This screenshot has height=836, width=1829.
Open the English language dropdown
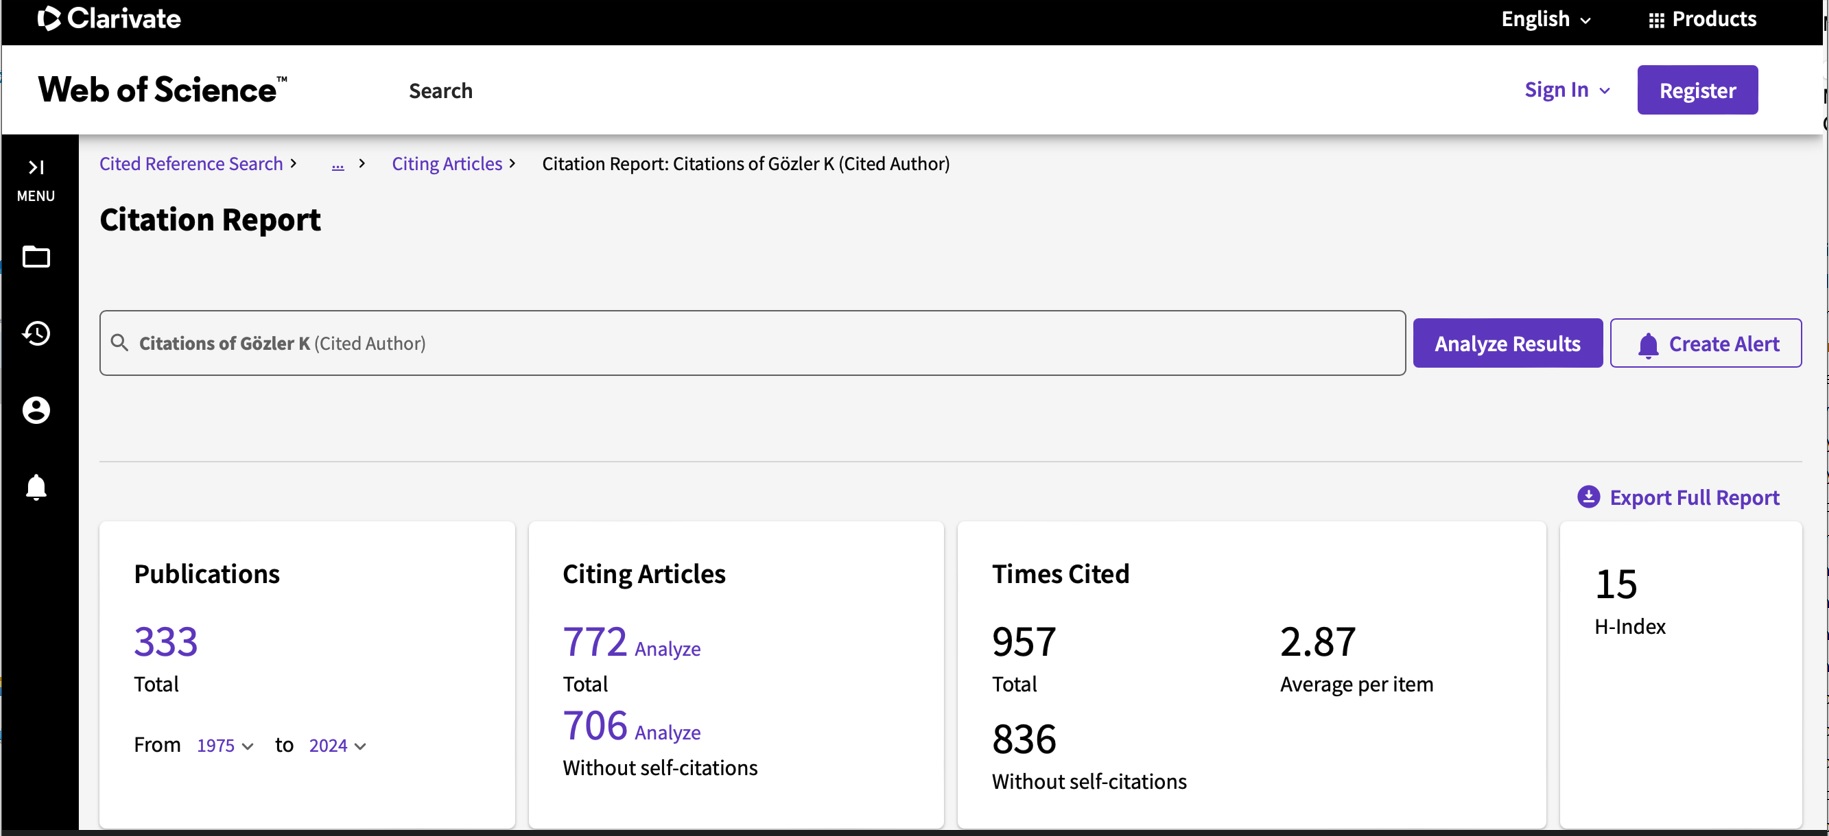click(1545, 19)
